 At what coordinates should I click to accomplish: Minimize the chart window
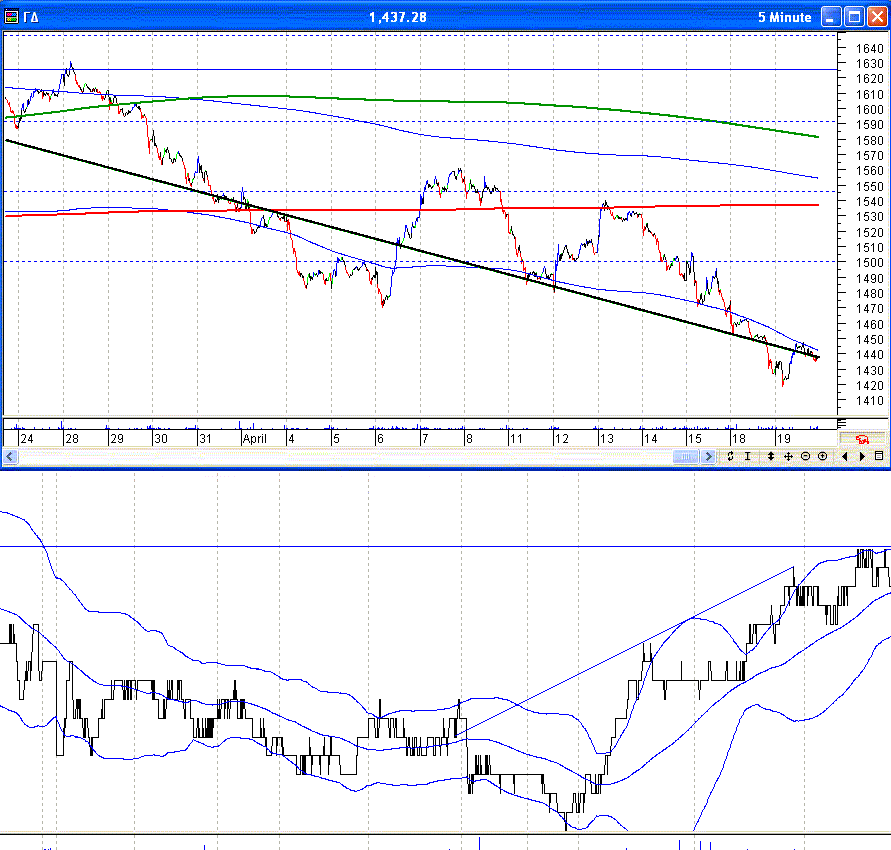(x=832, y=17)
